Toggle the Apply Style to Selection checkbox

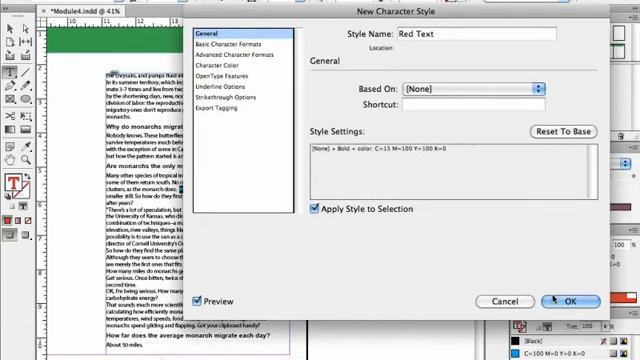tap(314, 209)
